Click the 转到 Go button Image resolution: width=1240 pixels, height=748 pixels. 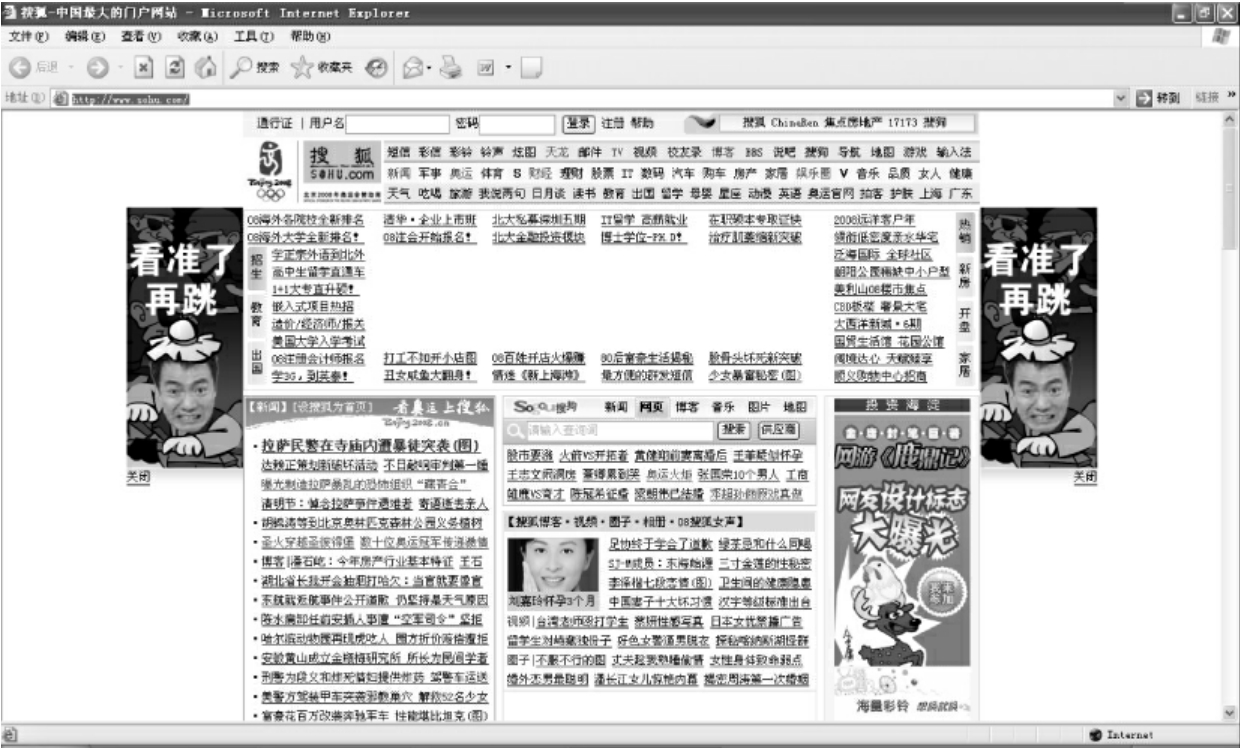click(x=1158, y=98)
